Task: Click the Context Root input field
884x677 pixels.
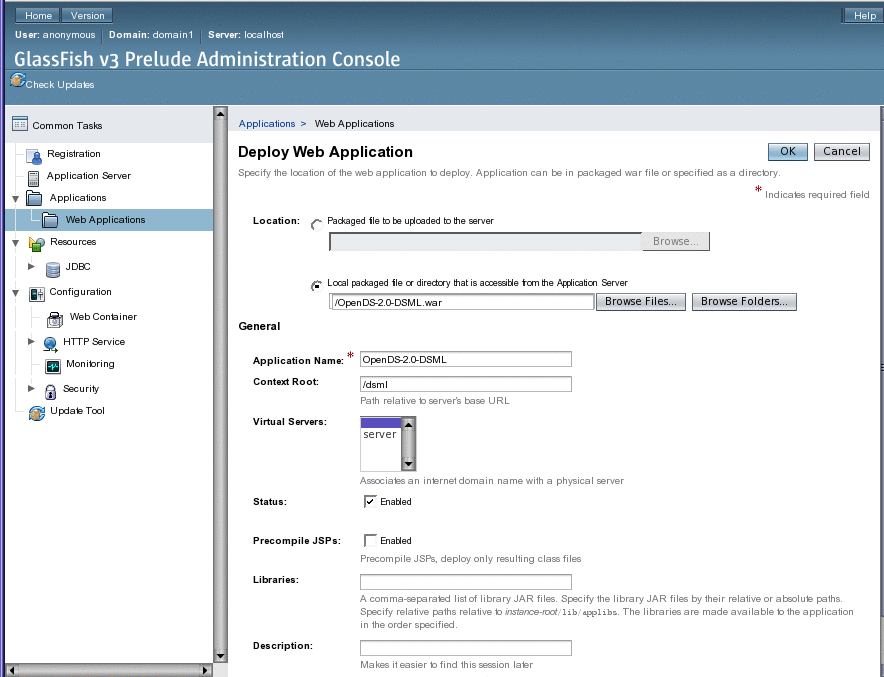Action: tap(465, 383)
